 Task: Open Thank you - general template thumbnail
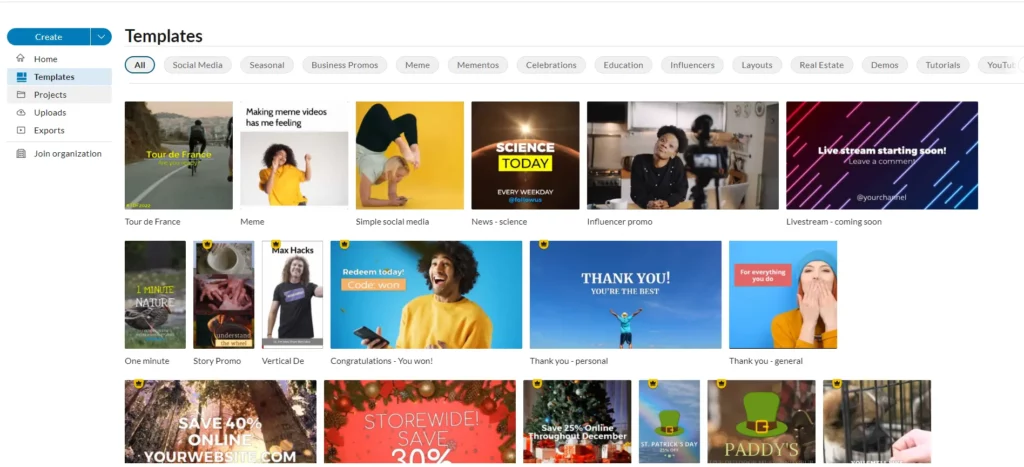[x=783, y=295]
